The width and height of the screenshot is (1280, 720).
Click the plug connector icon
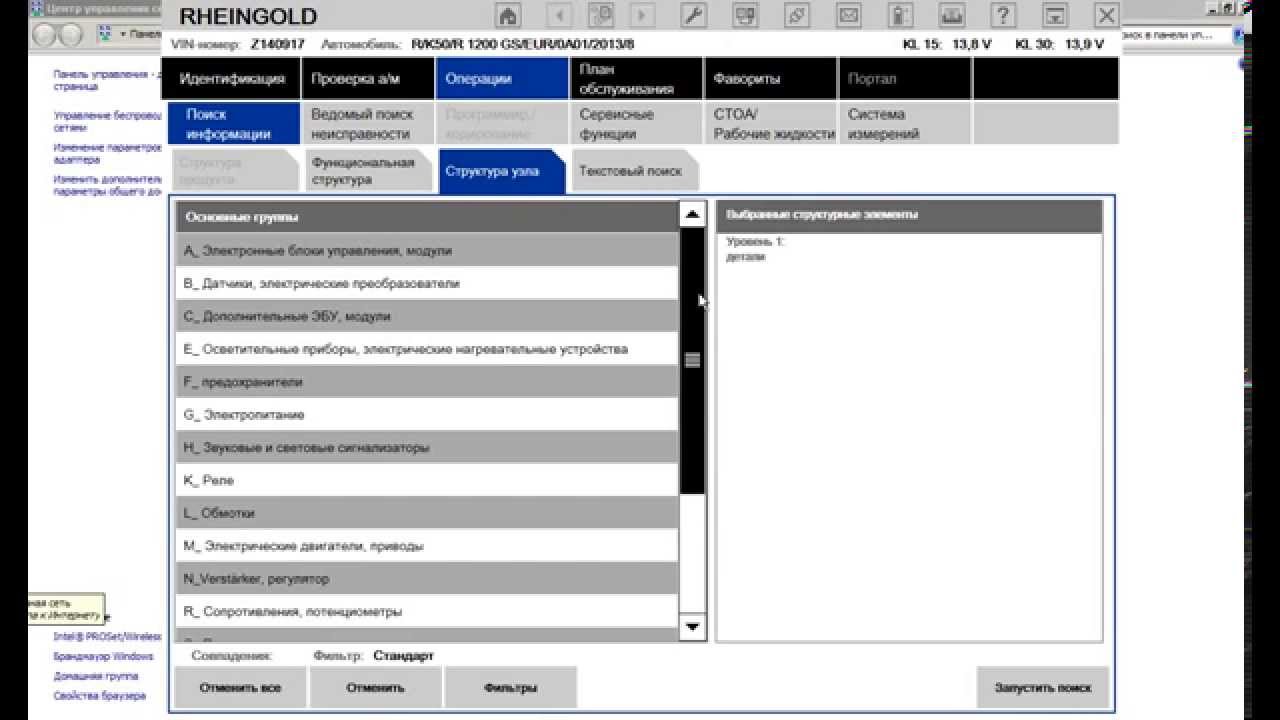[x=797, y=15]
